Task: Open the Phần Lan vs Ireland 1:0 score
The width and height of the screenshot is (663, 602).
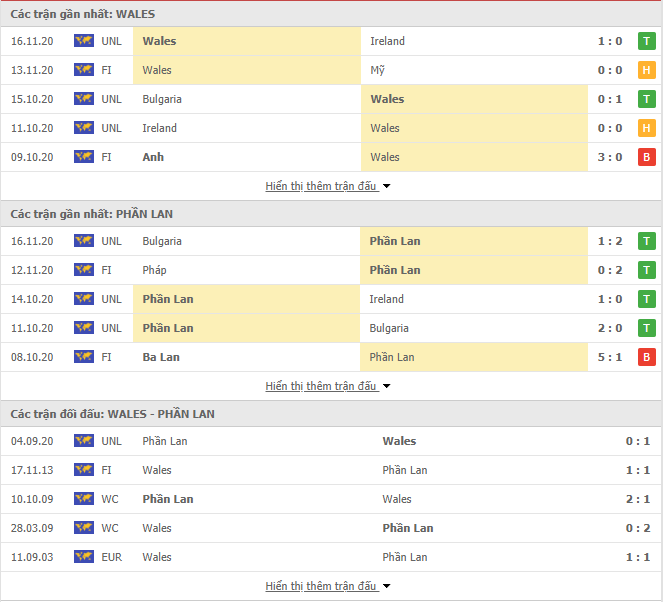Action: pos(610,299)
